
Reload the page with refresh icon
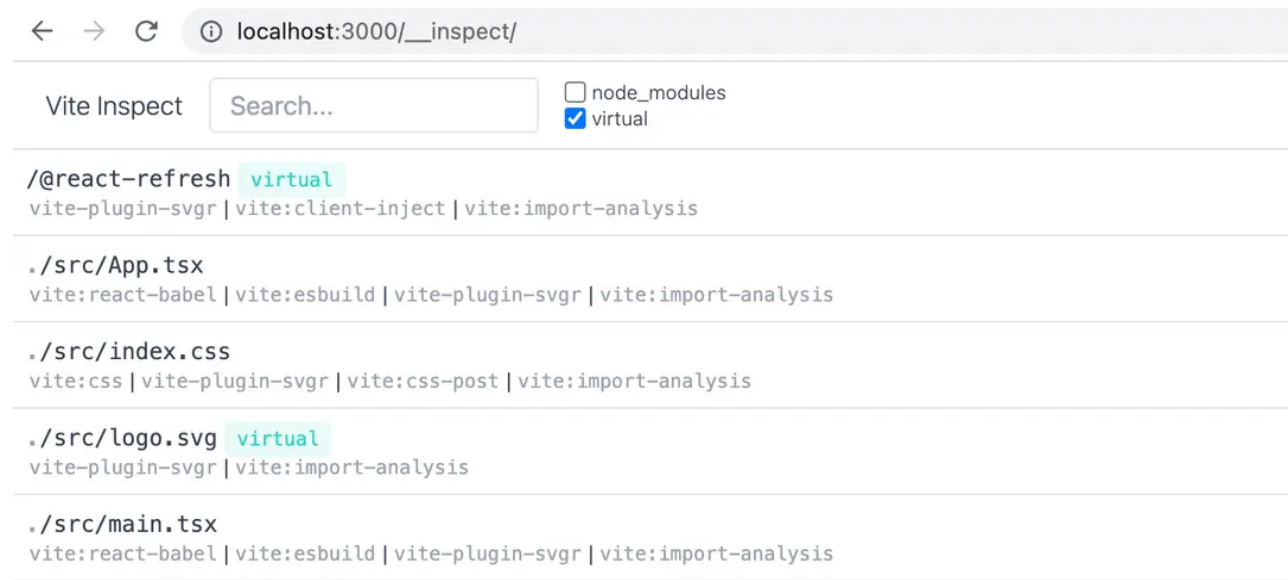click(x=147, y=31)
